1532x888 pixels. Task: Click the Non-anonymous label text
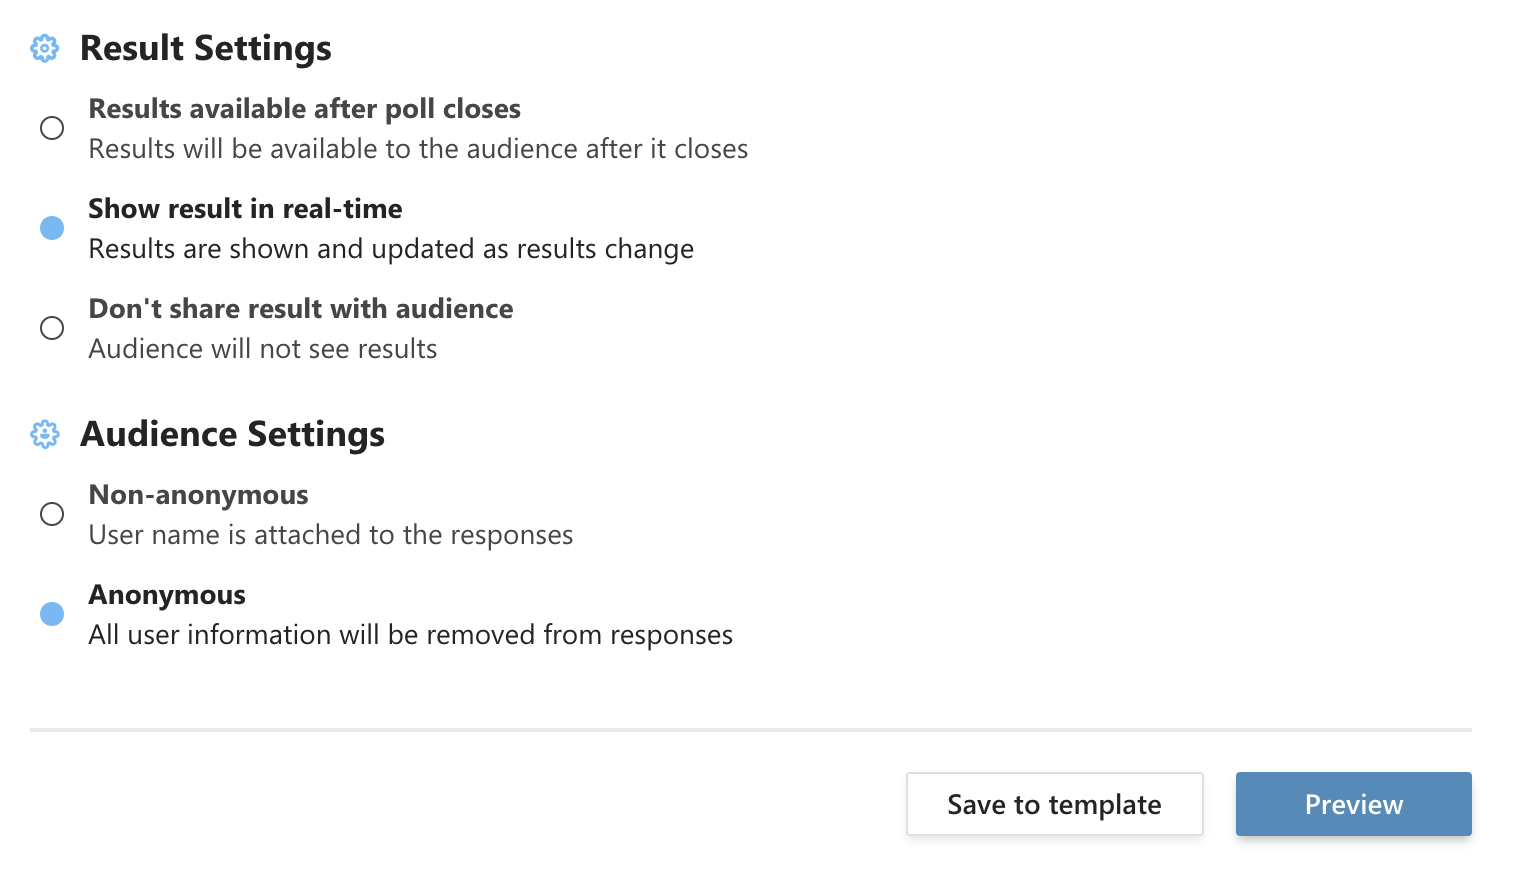(x=198, y=494)
